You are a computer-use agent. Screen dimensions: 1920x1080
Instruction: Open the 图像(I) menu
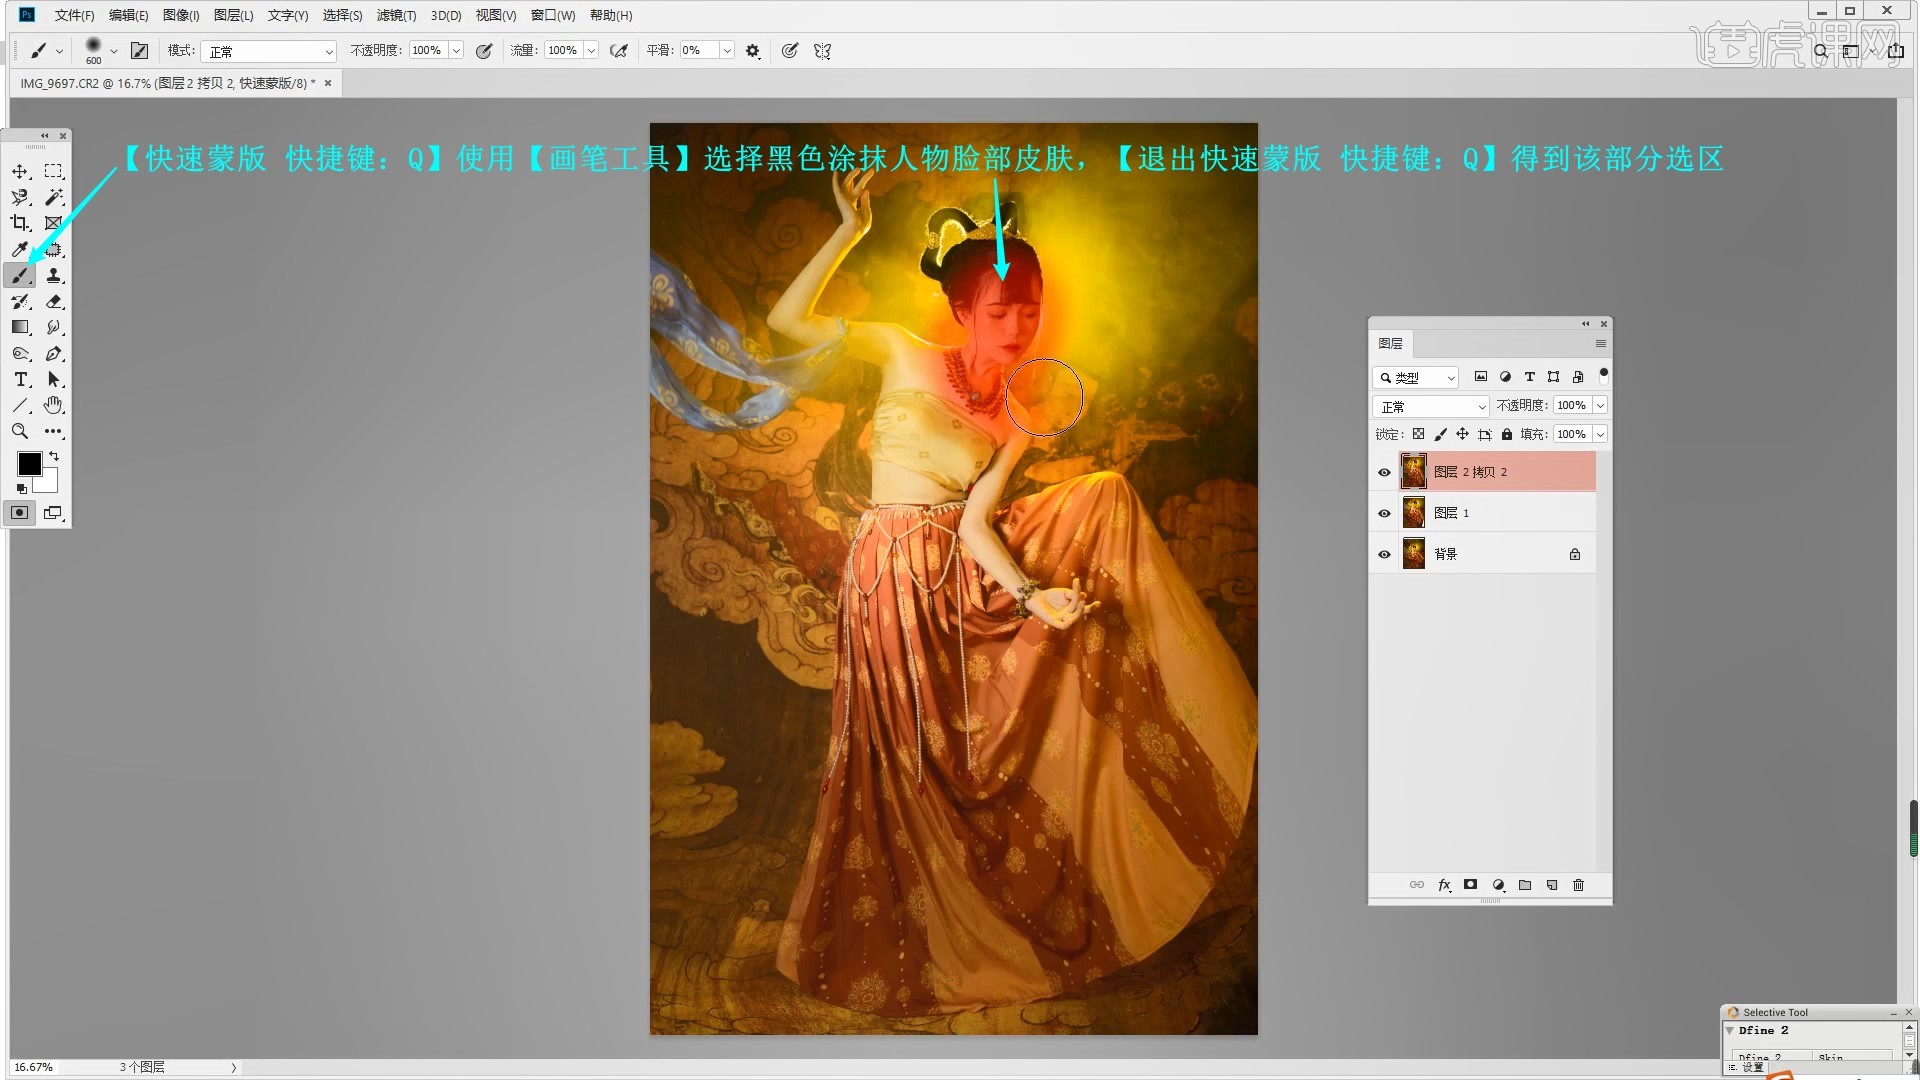pyautogui.click(x=181, y=15)
